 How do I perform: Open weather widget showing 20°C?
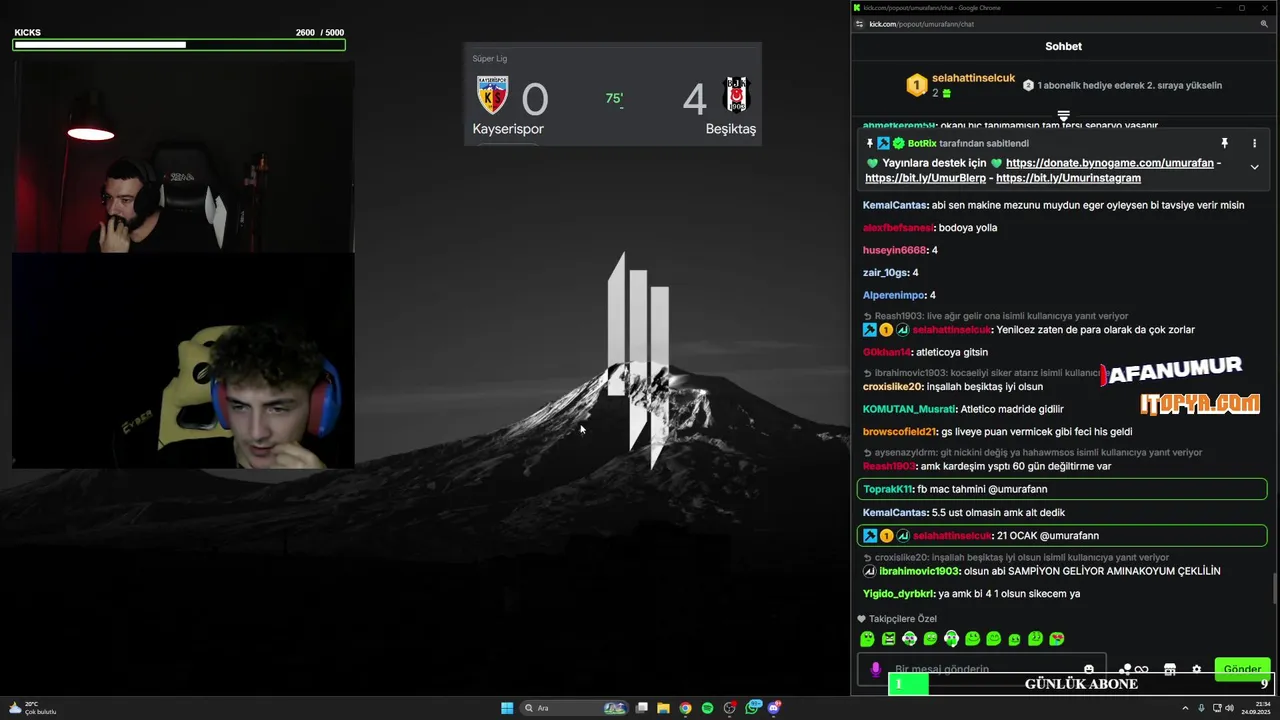click(32, 708)
